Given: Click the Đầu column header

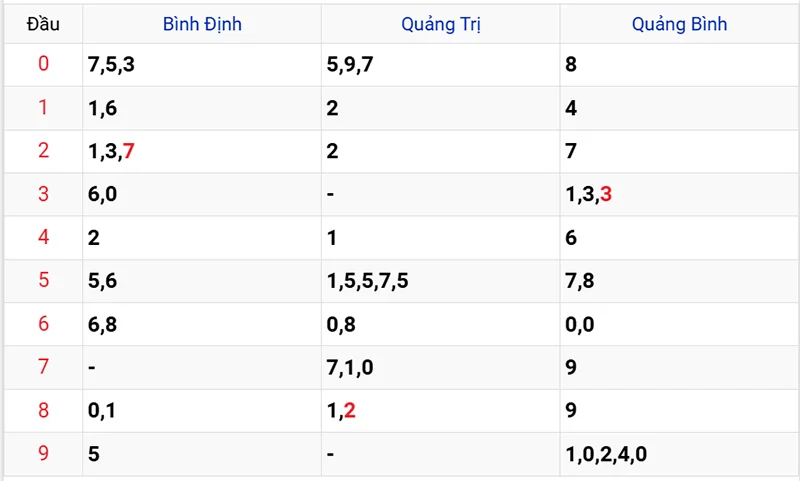Looking at the screenshot, I should point(43,24).
